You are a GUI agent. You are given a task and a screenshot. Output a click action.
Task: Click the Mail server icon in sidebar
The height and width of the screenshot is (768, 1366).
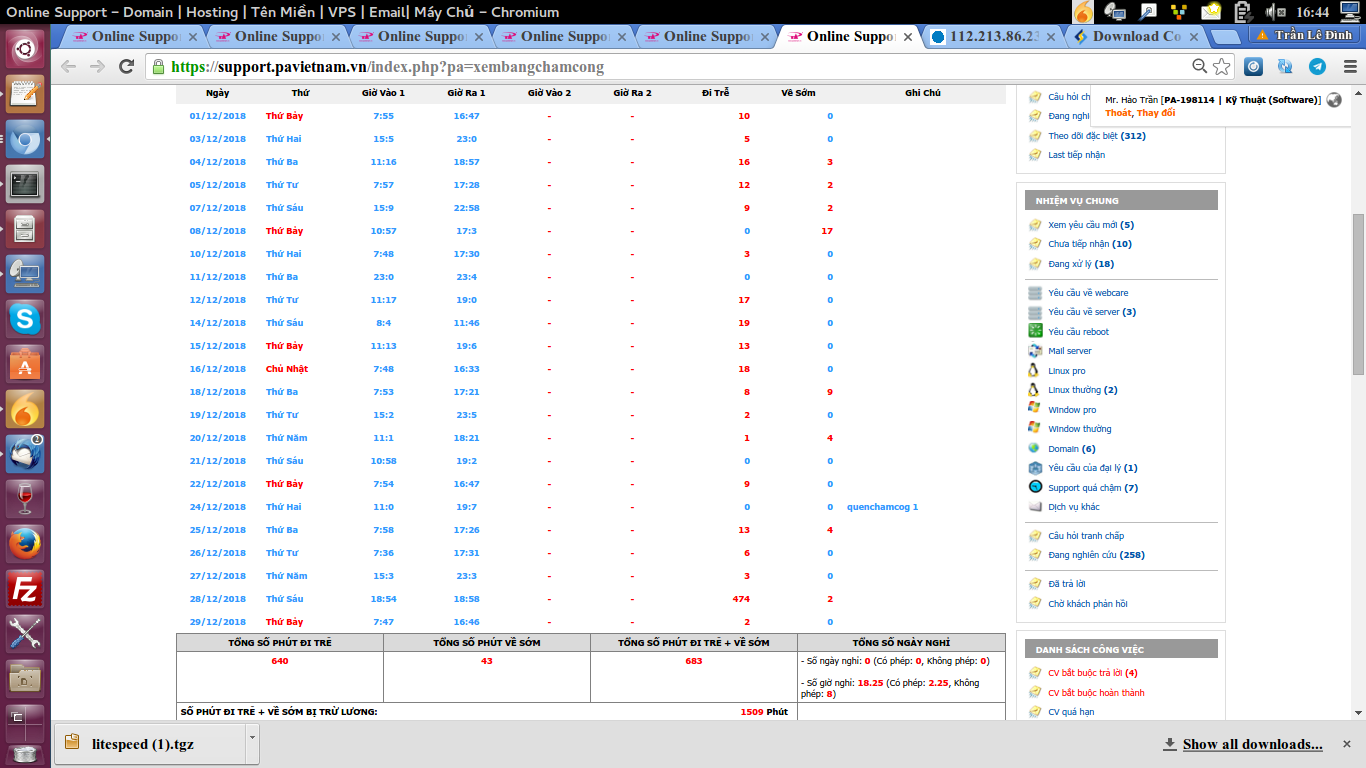(x=1036, y=351)
